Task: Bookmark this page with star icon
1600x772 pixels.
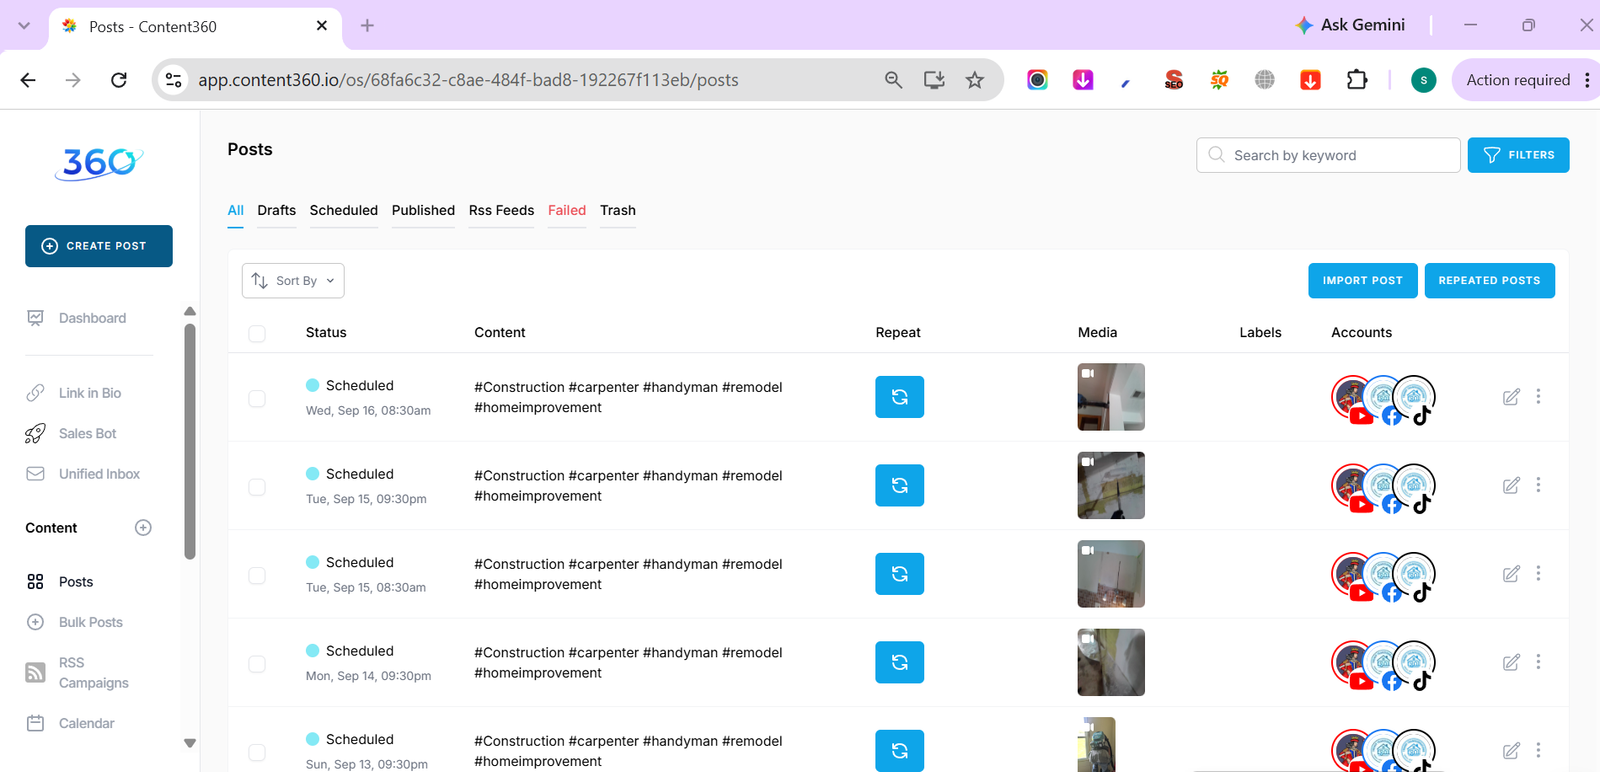Action: tap(975, 80)
